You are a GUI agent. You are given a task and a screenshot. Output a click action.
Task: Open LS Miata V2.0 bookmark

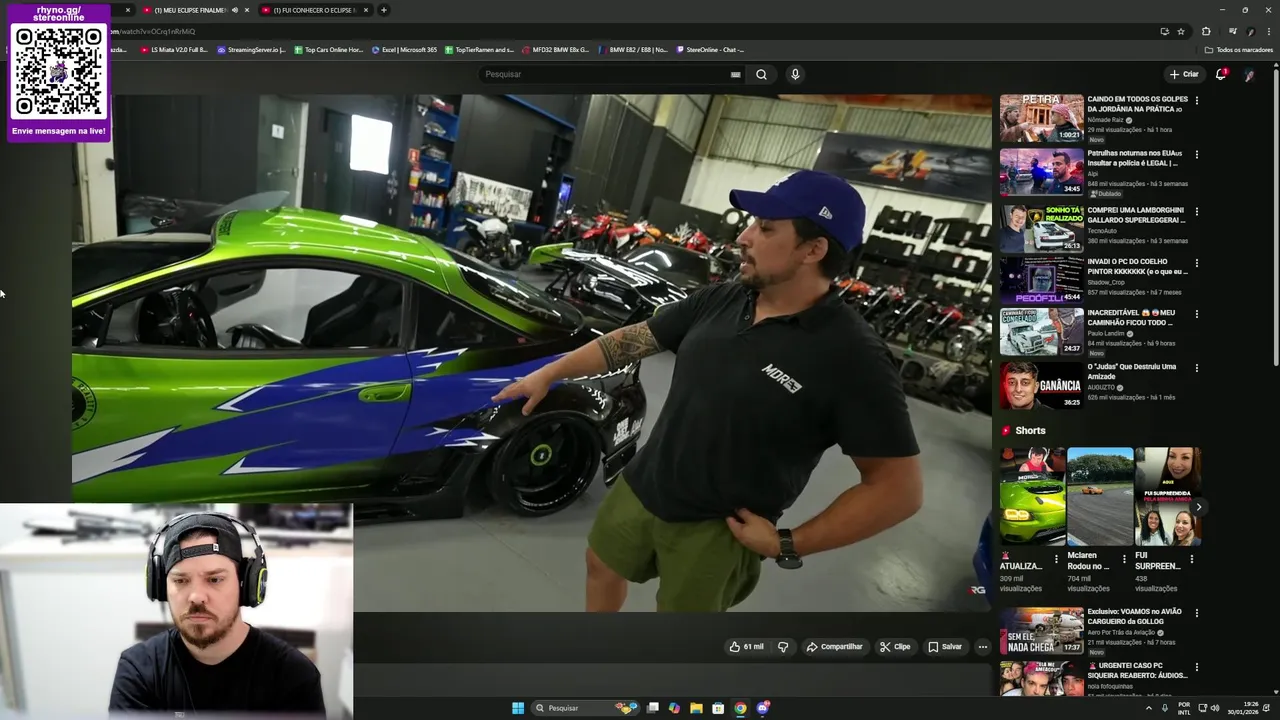point(174,49)
